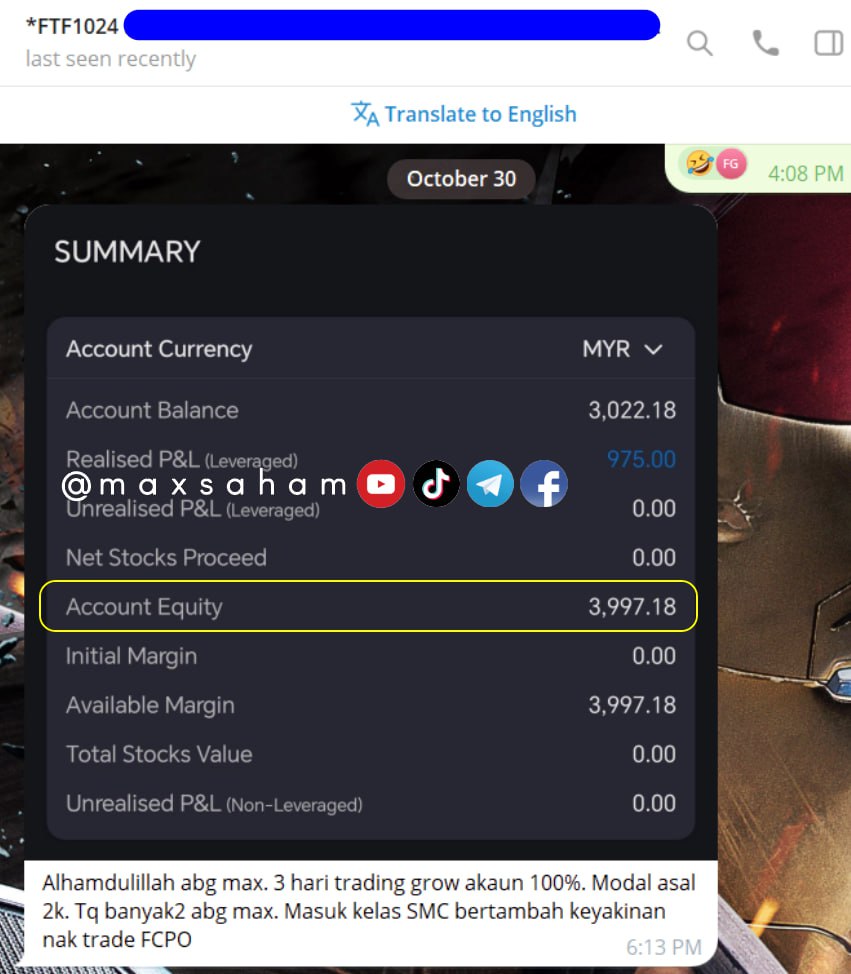Click the chevron next to MYR
The image size is (851, 974).
pos(653,350)
